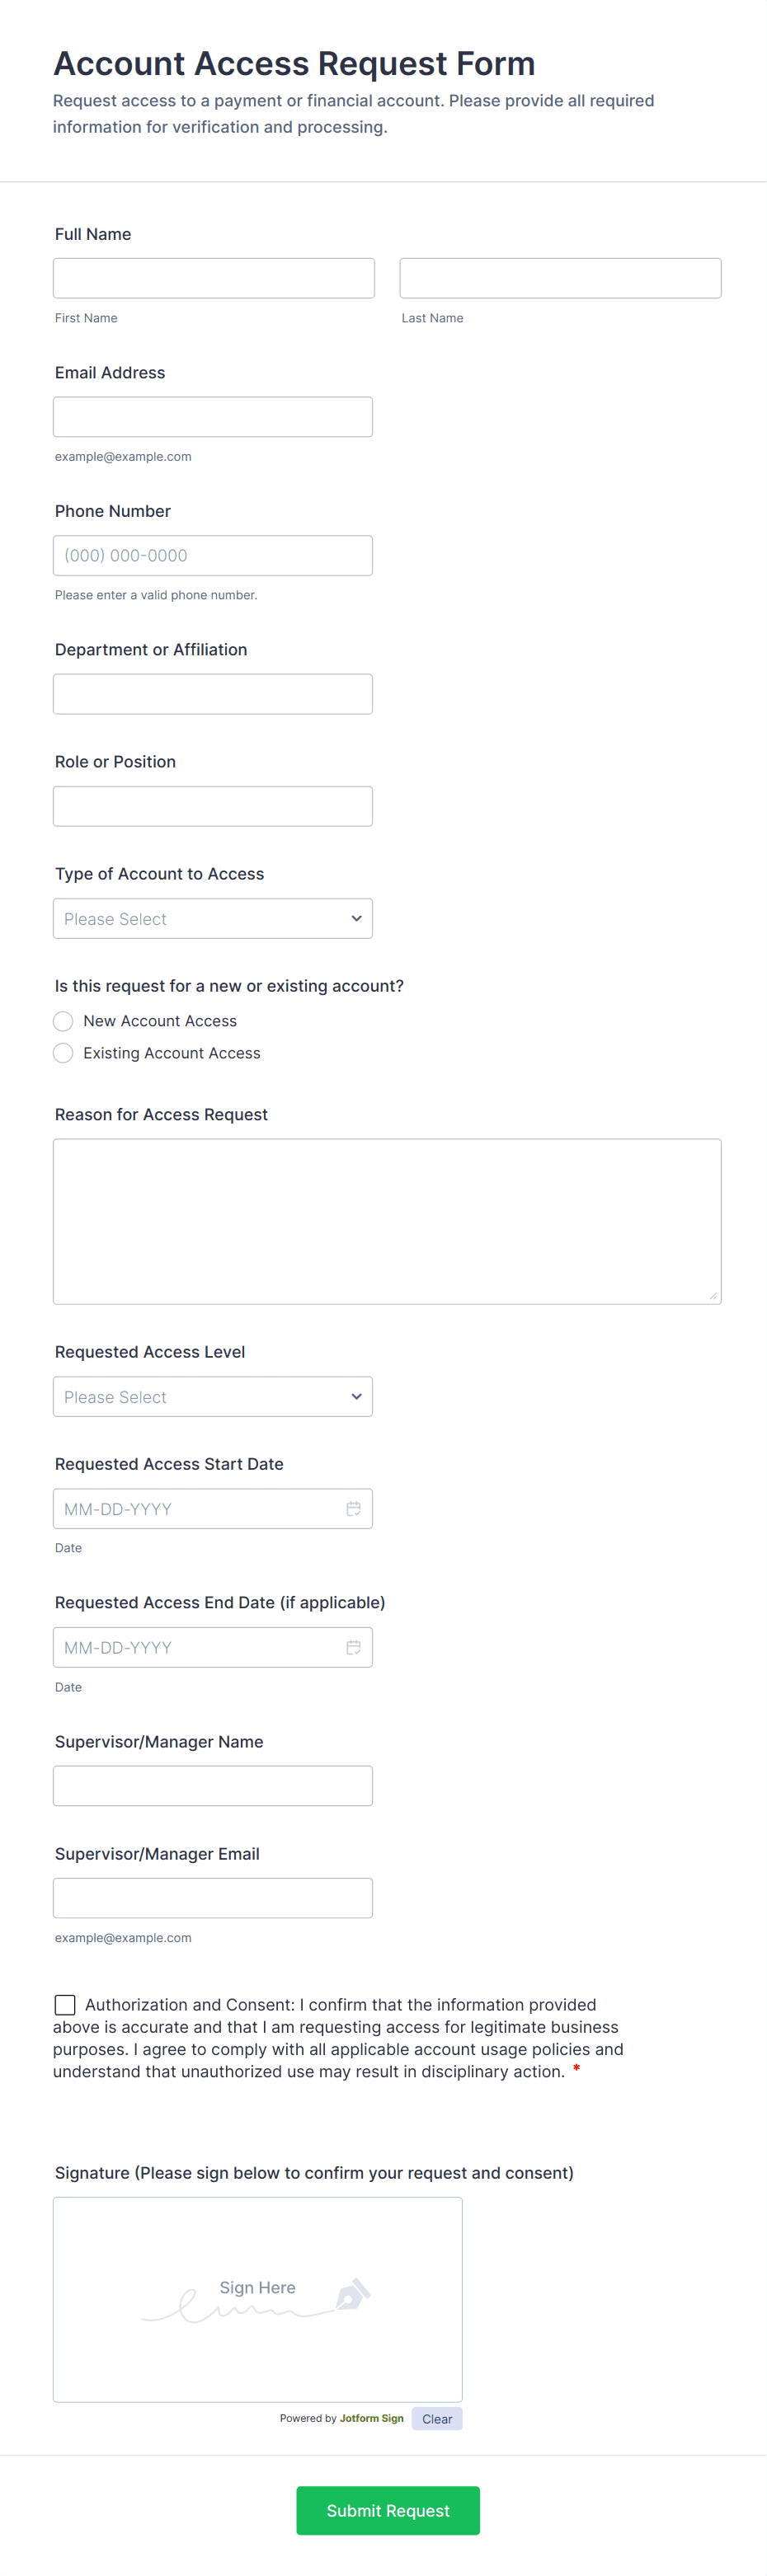Focus the Supervisor/Manager Email field
767x2576 pixels.
[212, 1898]
